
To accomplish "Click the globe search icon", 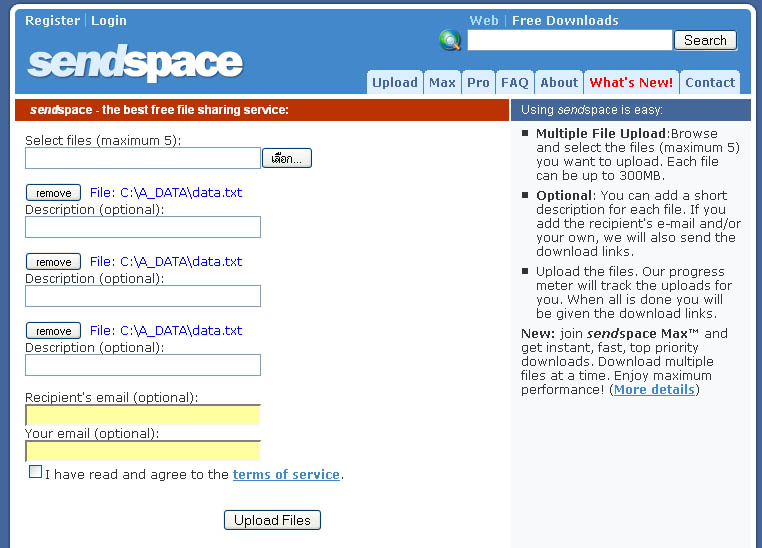I will tap(450, 40).
